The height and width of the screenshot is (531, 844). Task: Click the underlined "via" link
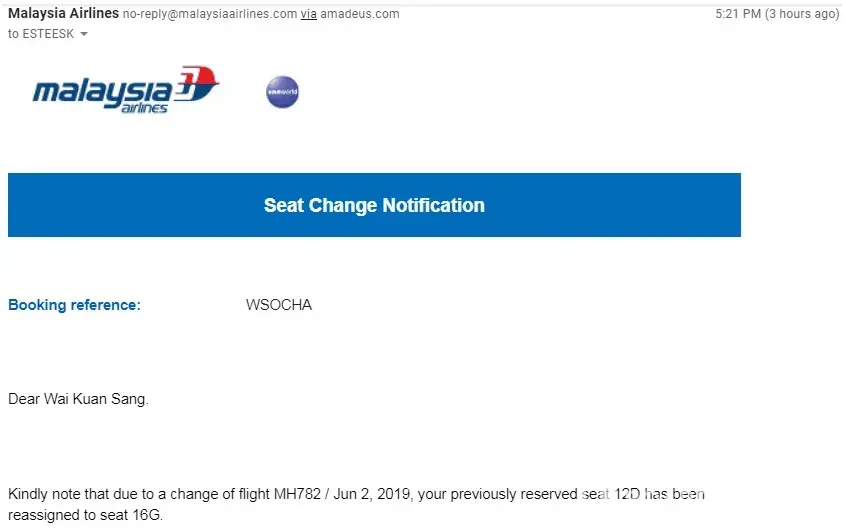point(310,14)
